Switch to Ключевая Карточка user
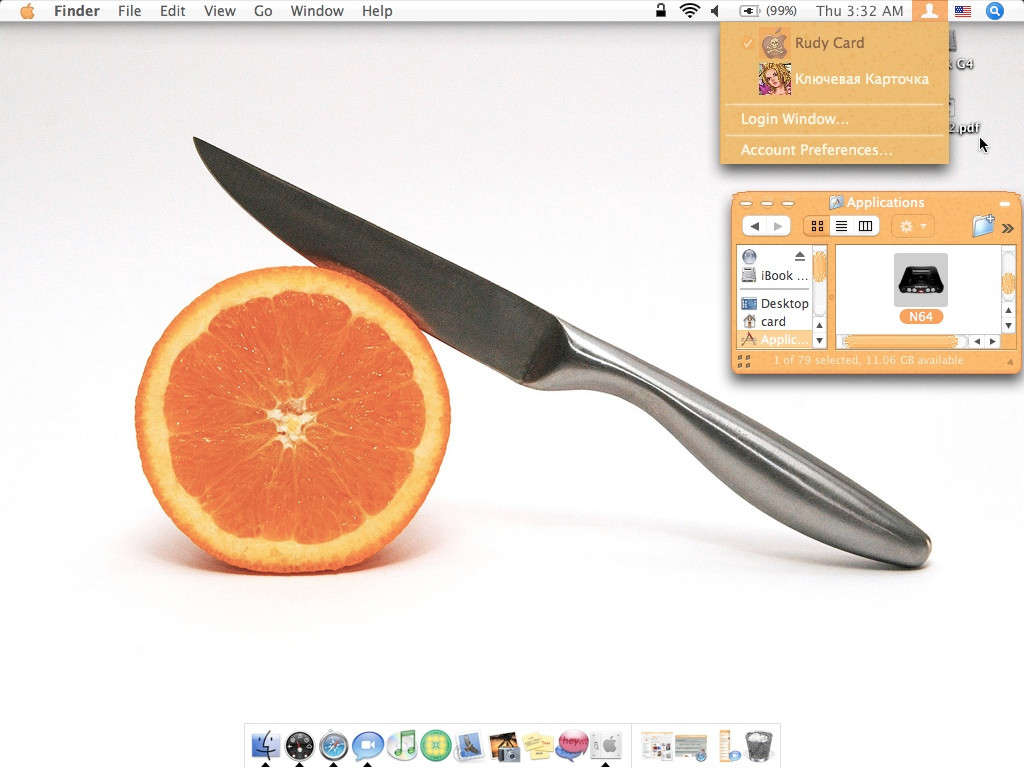The image size is (1024, 768). click(834, 79)
